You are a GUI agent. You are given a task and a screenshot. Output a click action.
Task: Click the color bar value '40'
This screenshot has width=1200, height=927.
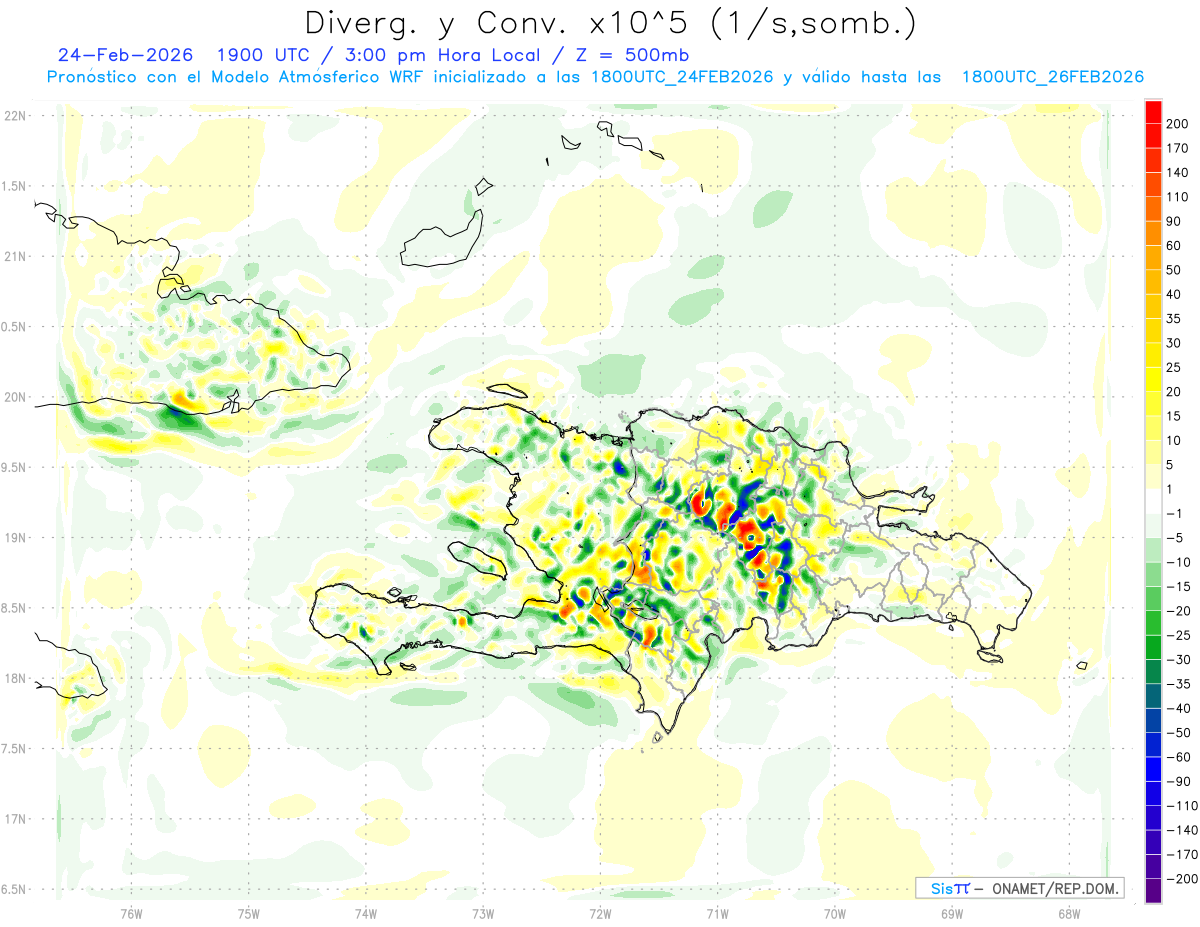(x=1175, y=295)
